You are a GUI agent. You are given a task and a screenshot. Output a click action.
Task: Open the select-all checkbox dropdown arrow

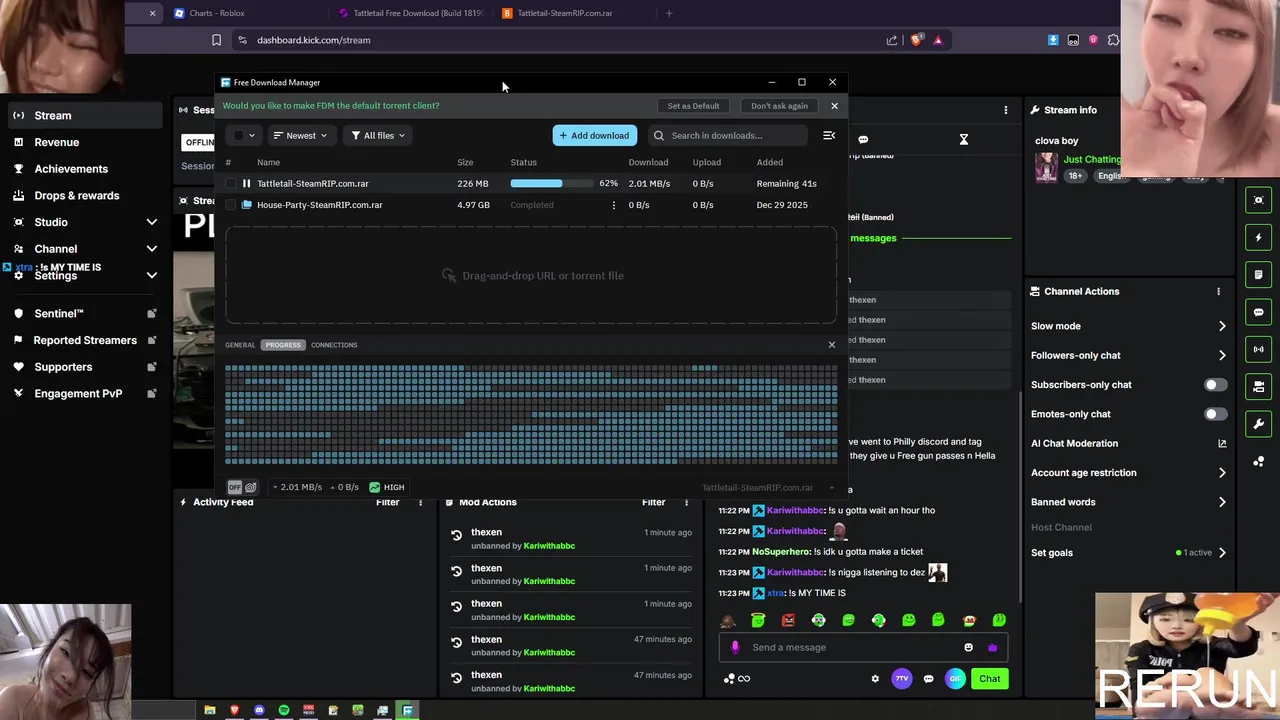click(x=252, y=136)
